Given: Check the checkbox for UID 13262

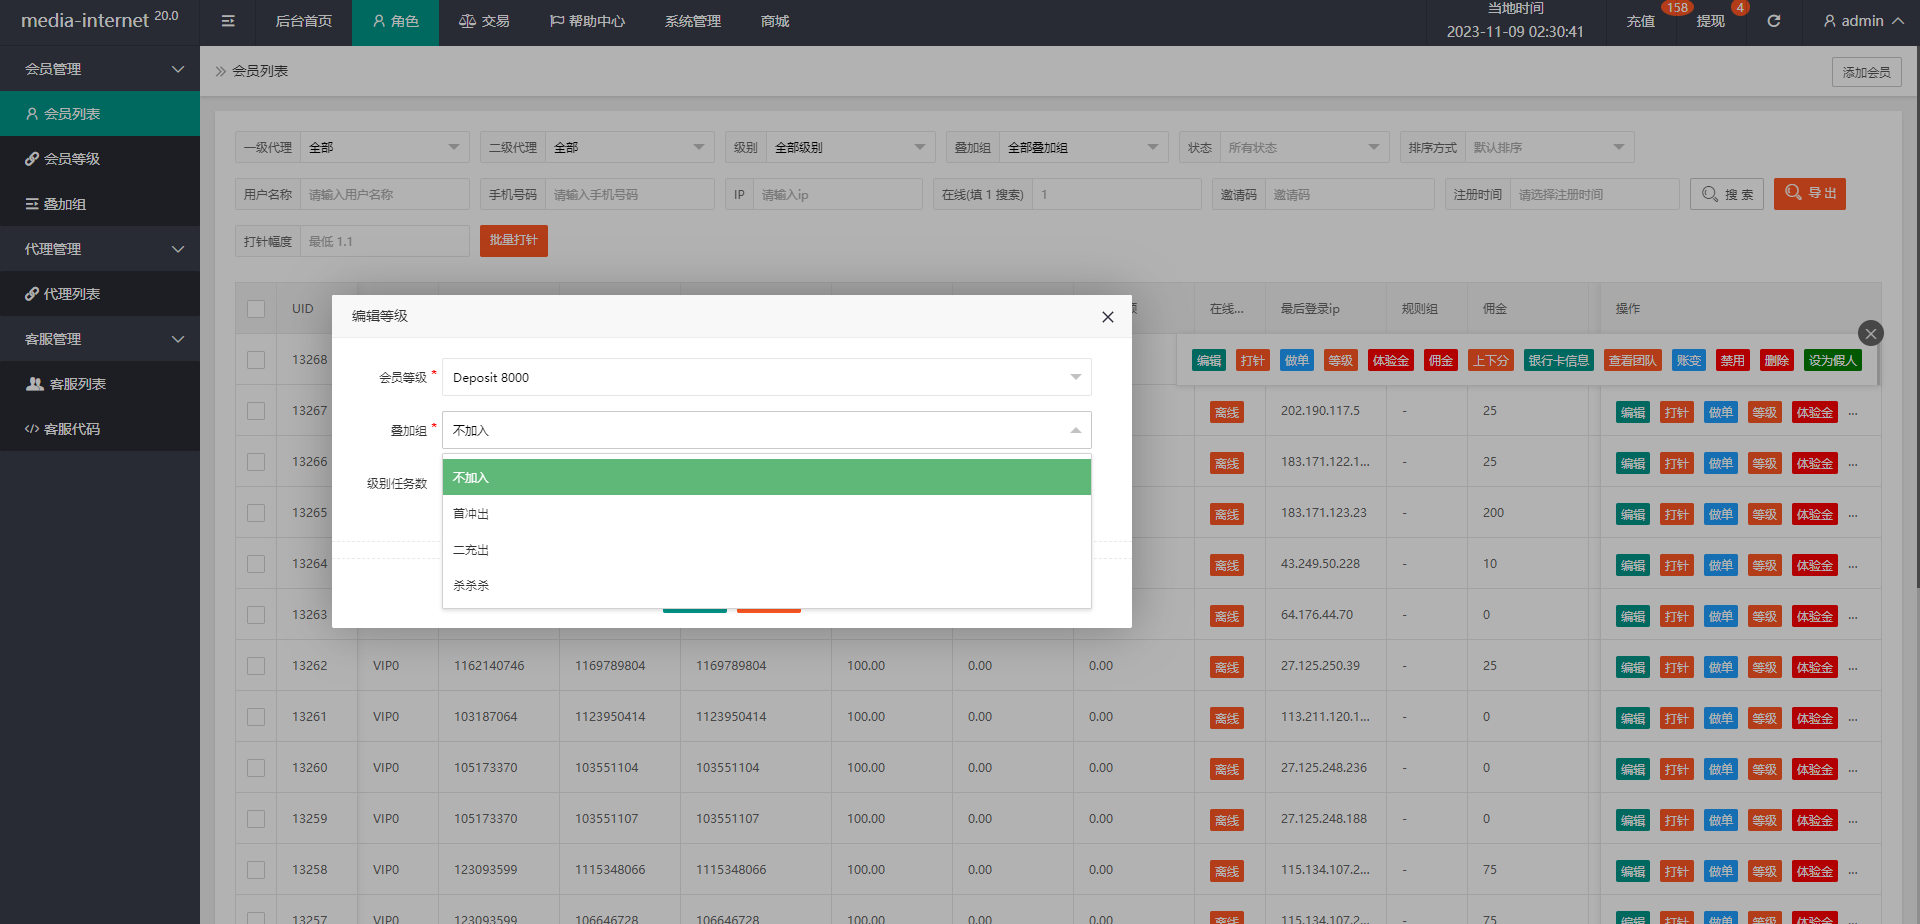Looking at the screenshot, I should (256, 666).
